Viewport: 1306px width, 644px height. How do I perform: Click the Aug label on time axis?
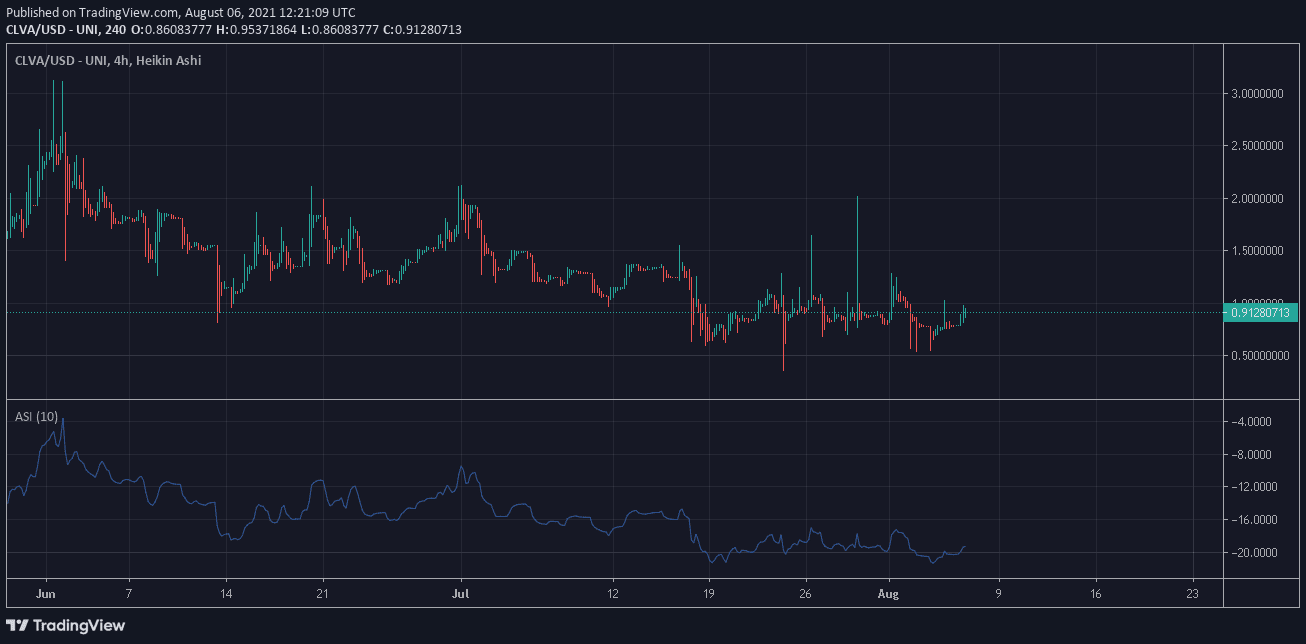pos(889,593)
